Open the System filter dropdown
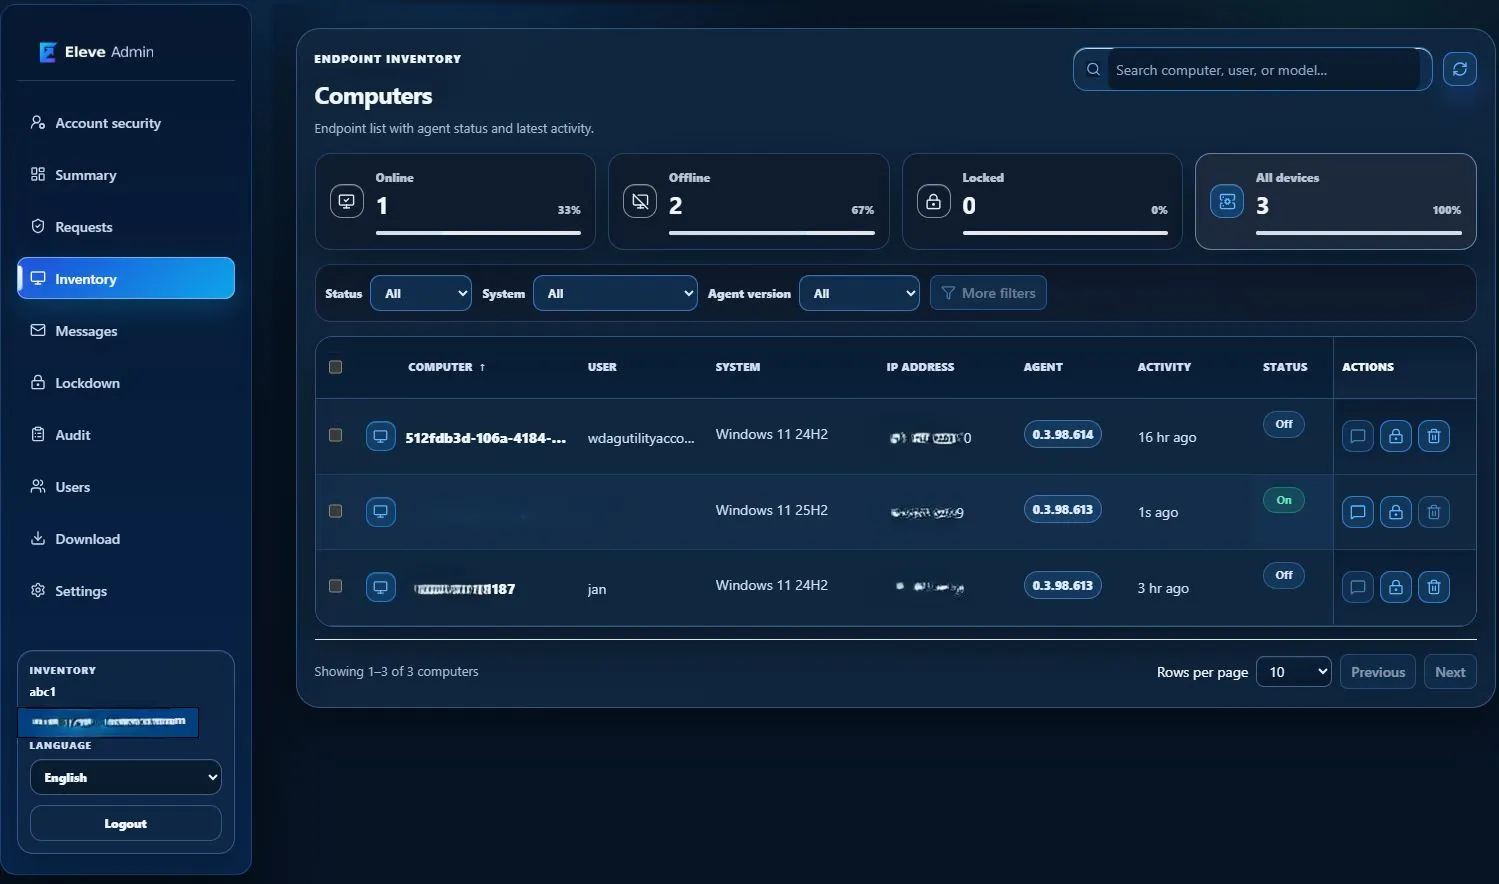The height and width of the screenshot is (884, 1499). click(615, 293)
